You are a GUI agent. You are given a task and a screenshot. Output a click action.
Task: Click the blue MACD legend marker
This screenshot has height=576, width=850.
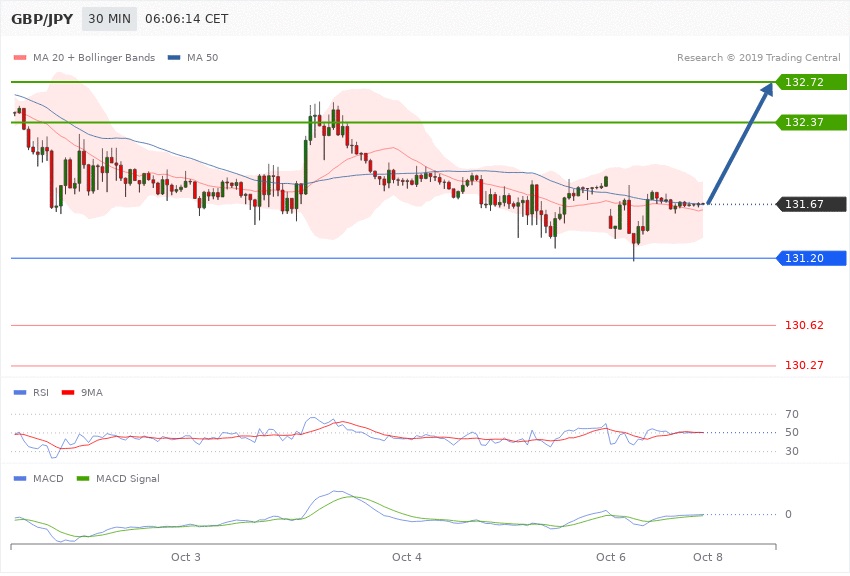(x=19, y=478)
